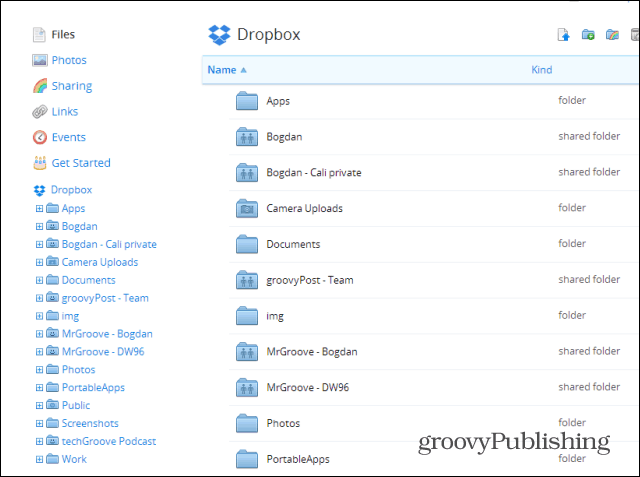The width and height of the screenshot is (640, 477).
Task: Click the groovyPost - Team shared folder icon
Action: pyautogui.click(x=247, y=280)
